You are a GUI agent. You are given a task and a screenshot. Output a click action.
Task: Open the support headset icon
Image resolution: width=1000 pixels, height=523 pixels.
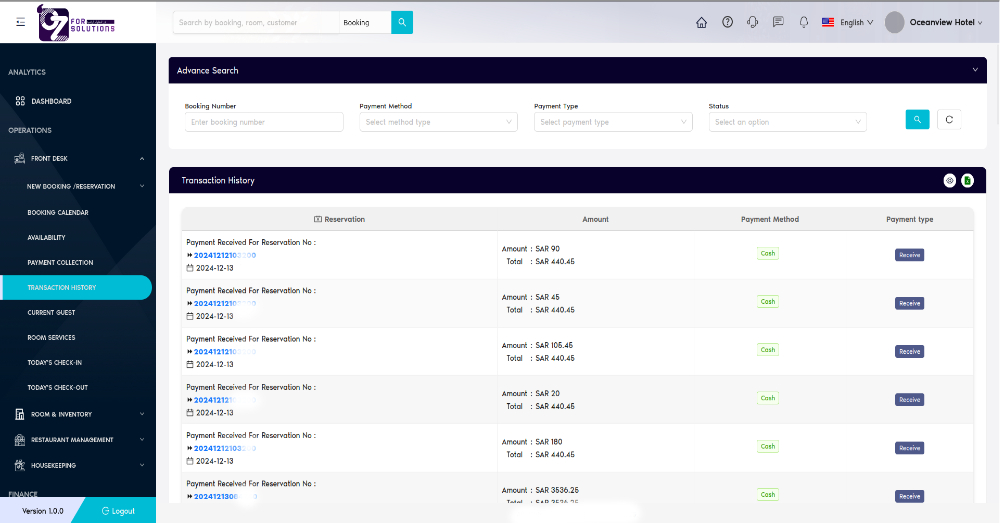pyautogui.click(x=753, y=22)
